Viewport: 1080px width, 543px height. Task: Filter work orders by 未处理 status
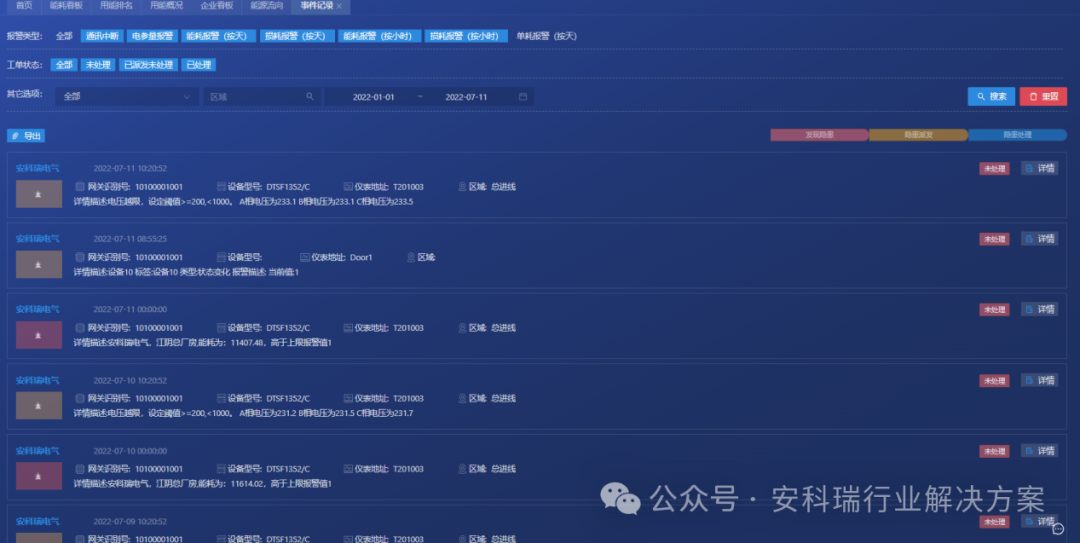[98, 65]
